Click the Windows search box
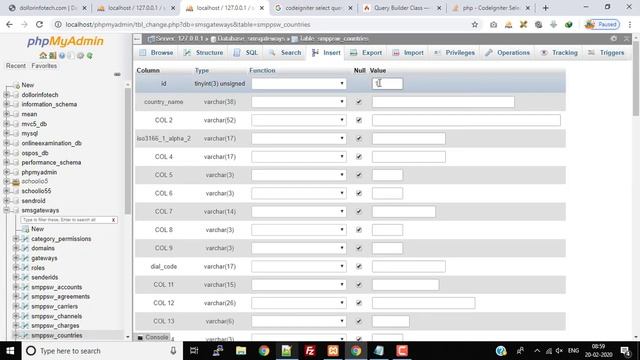This screenshot has width=640, height=360. click(102, 351)
